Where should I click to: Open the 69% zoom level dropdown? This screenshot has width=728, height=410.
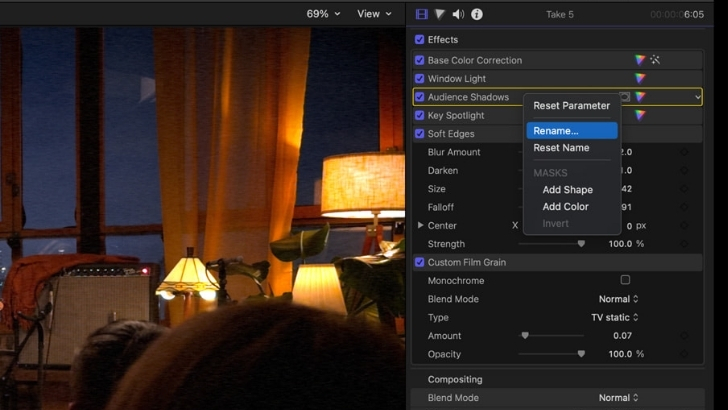click(323, 14)
